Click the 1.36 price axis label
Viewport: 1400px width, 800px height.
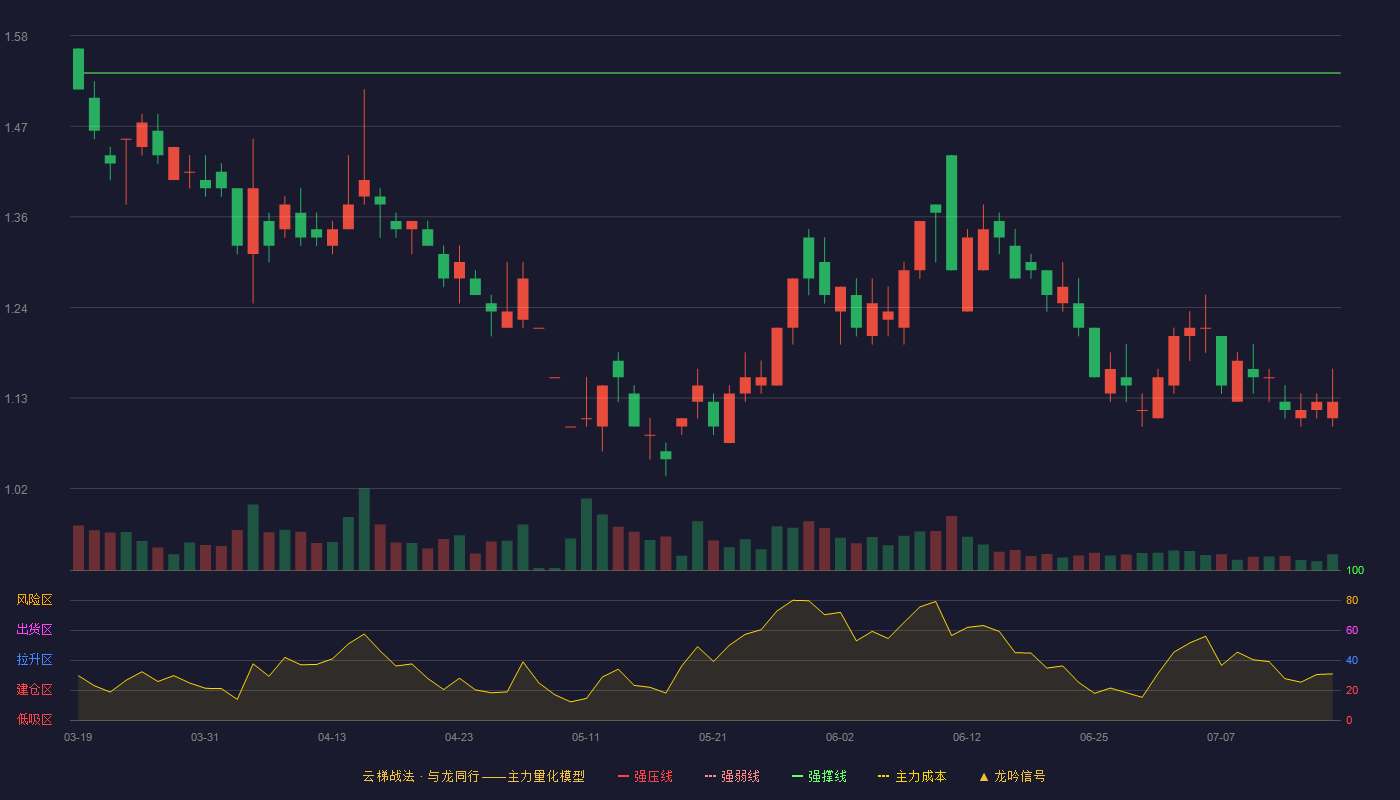coord(16,218)
